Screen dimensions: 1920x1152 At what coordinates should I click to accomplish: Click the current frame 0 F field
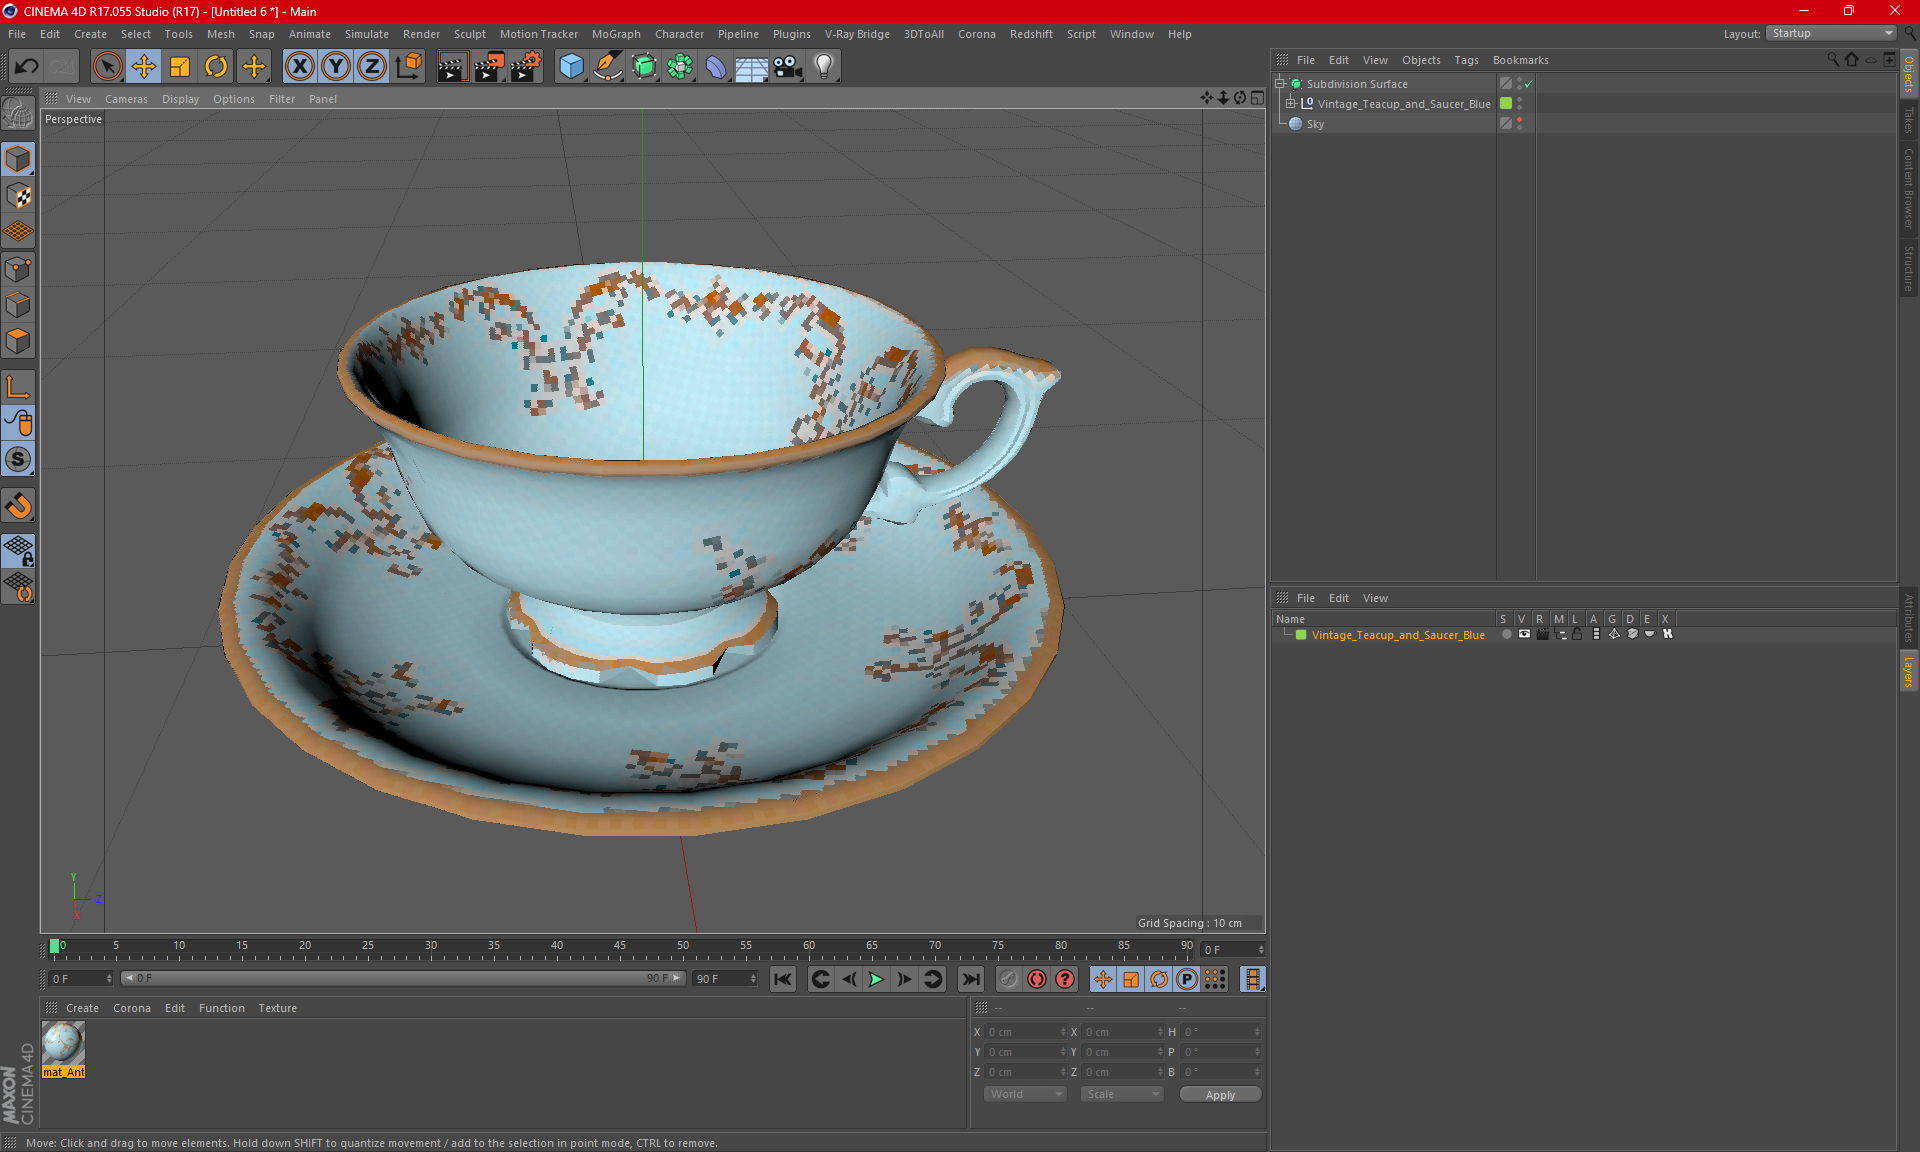pyautogui.click(x=80, y=979)
